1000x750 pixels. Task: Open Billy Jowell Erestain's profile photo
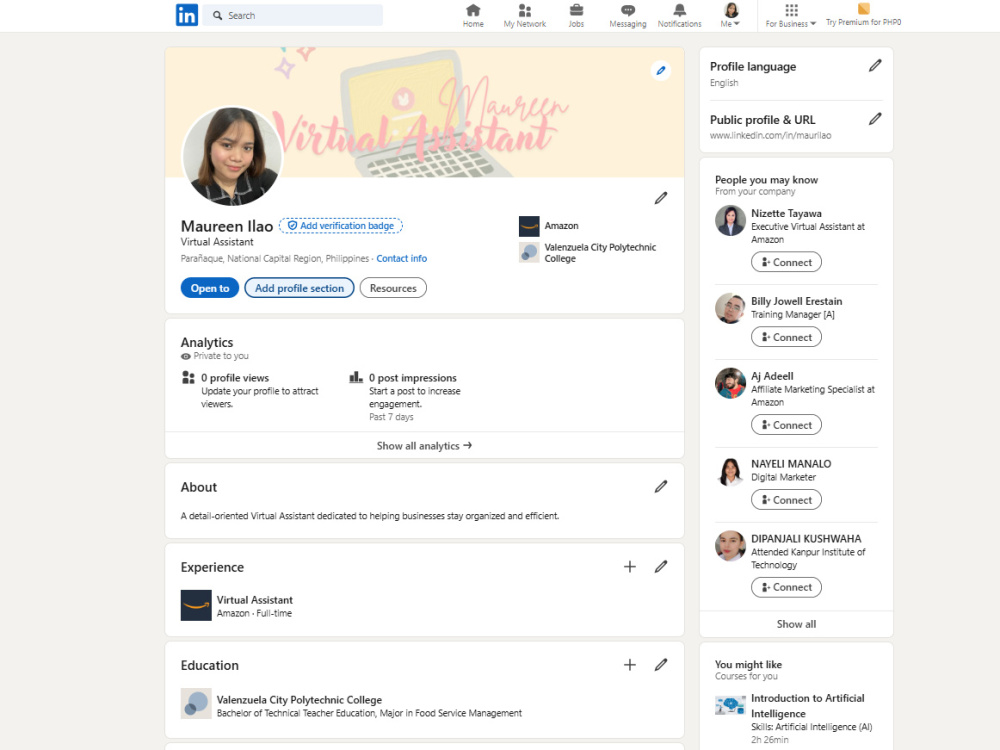(730, 308)
